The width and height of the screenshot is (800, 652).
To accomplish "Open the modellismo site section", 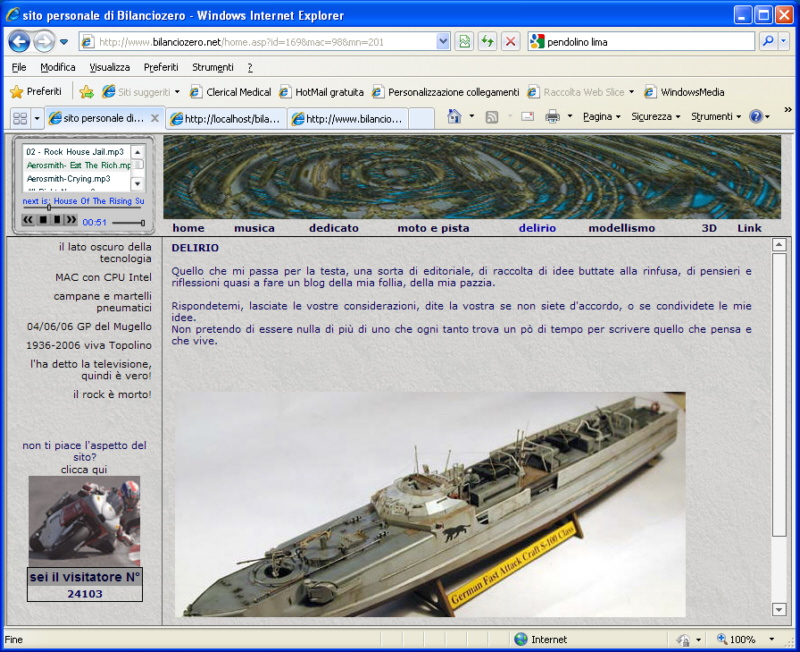I will pyautogui.click(x=621, y=228).
